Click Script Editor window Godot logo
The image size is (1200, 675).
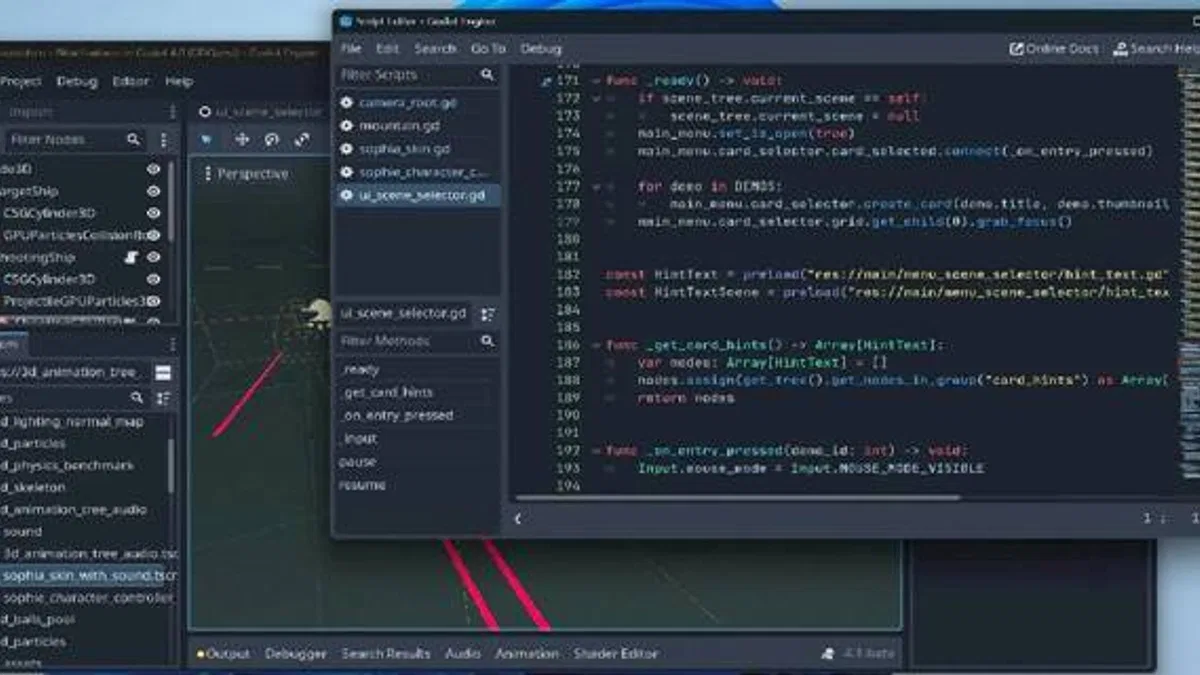345,21
